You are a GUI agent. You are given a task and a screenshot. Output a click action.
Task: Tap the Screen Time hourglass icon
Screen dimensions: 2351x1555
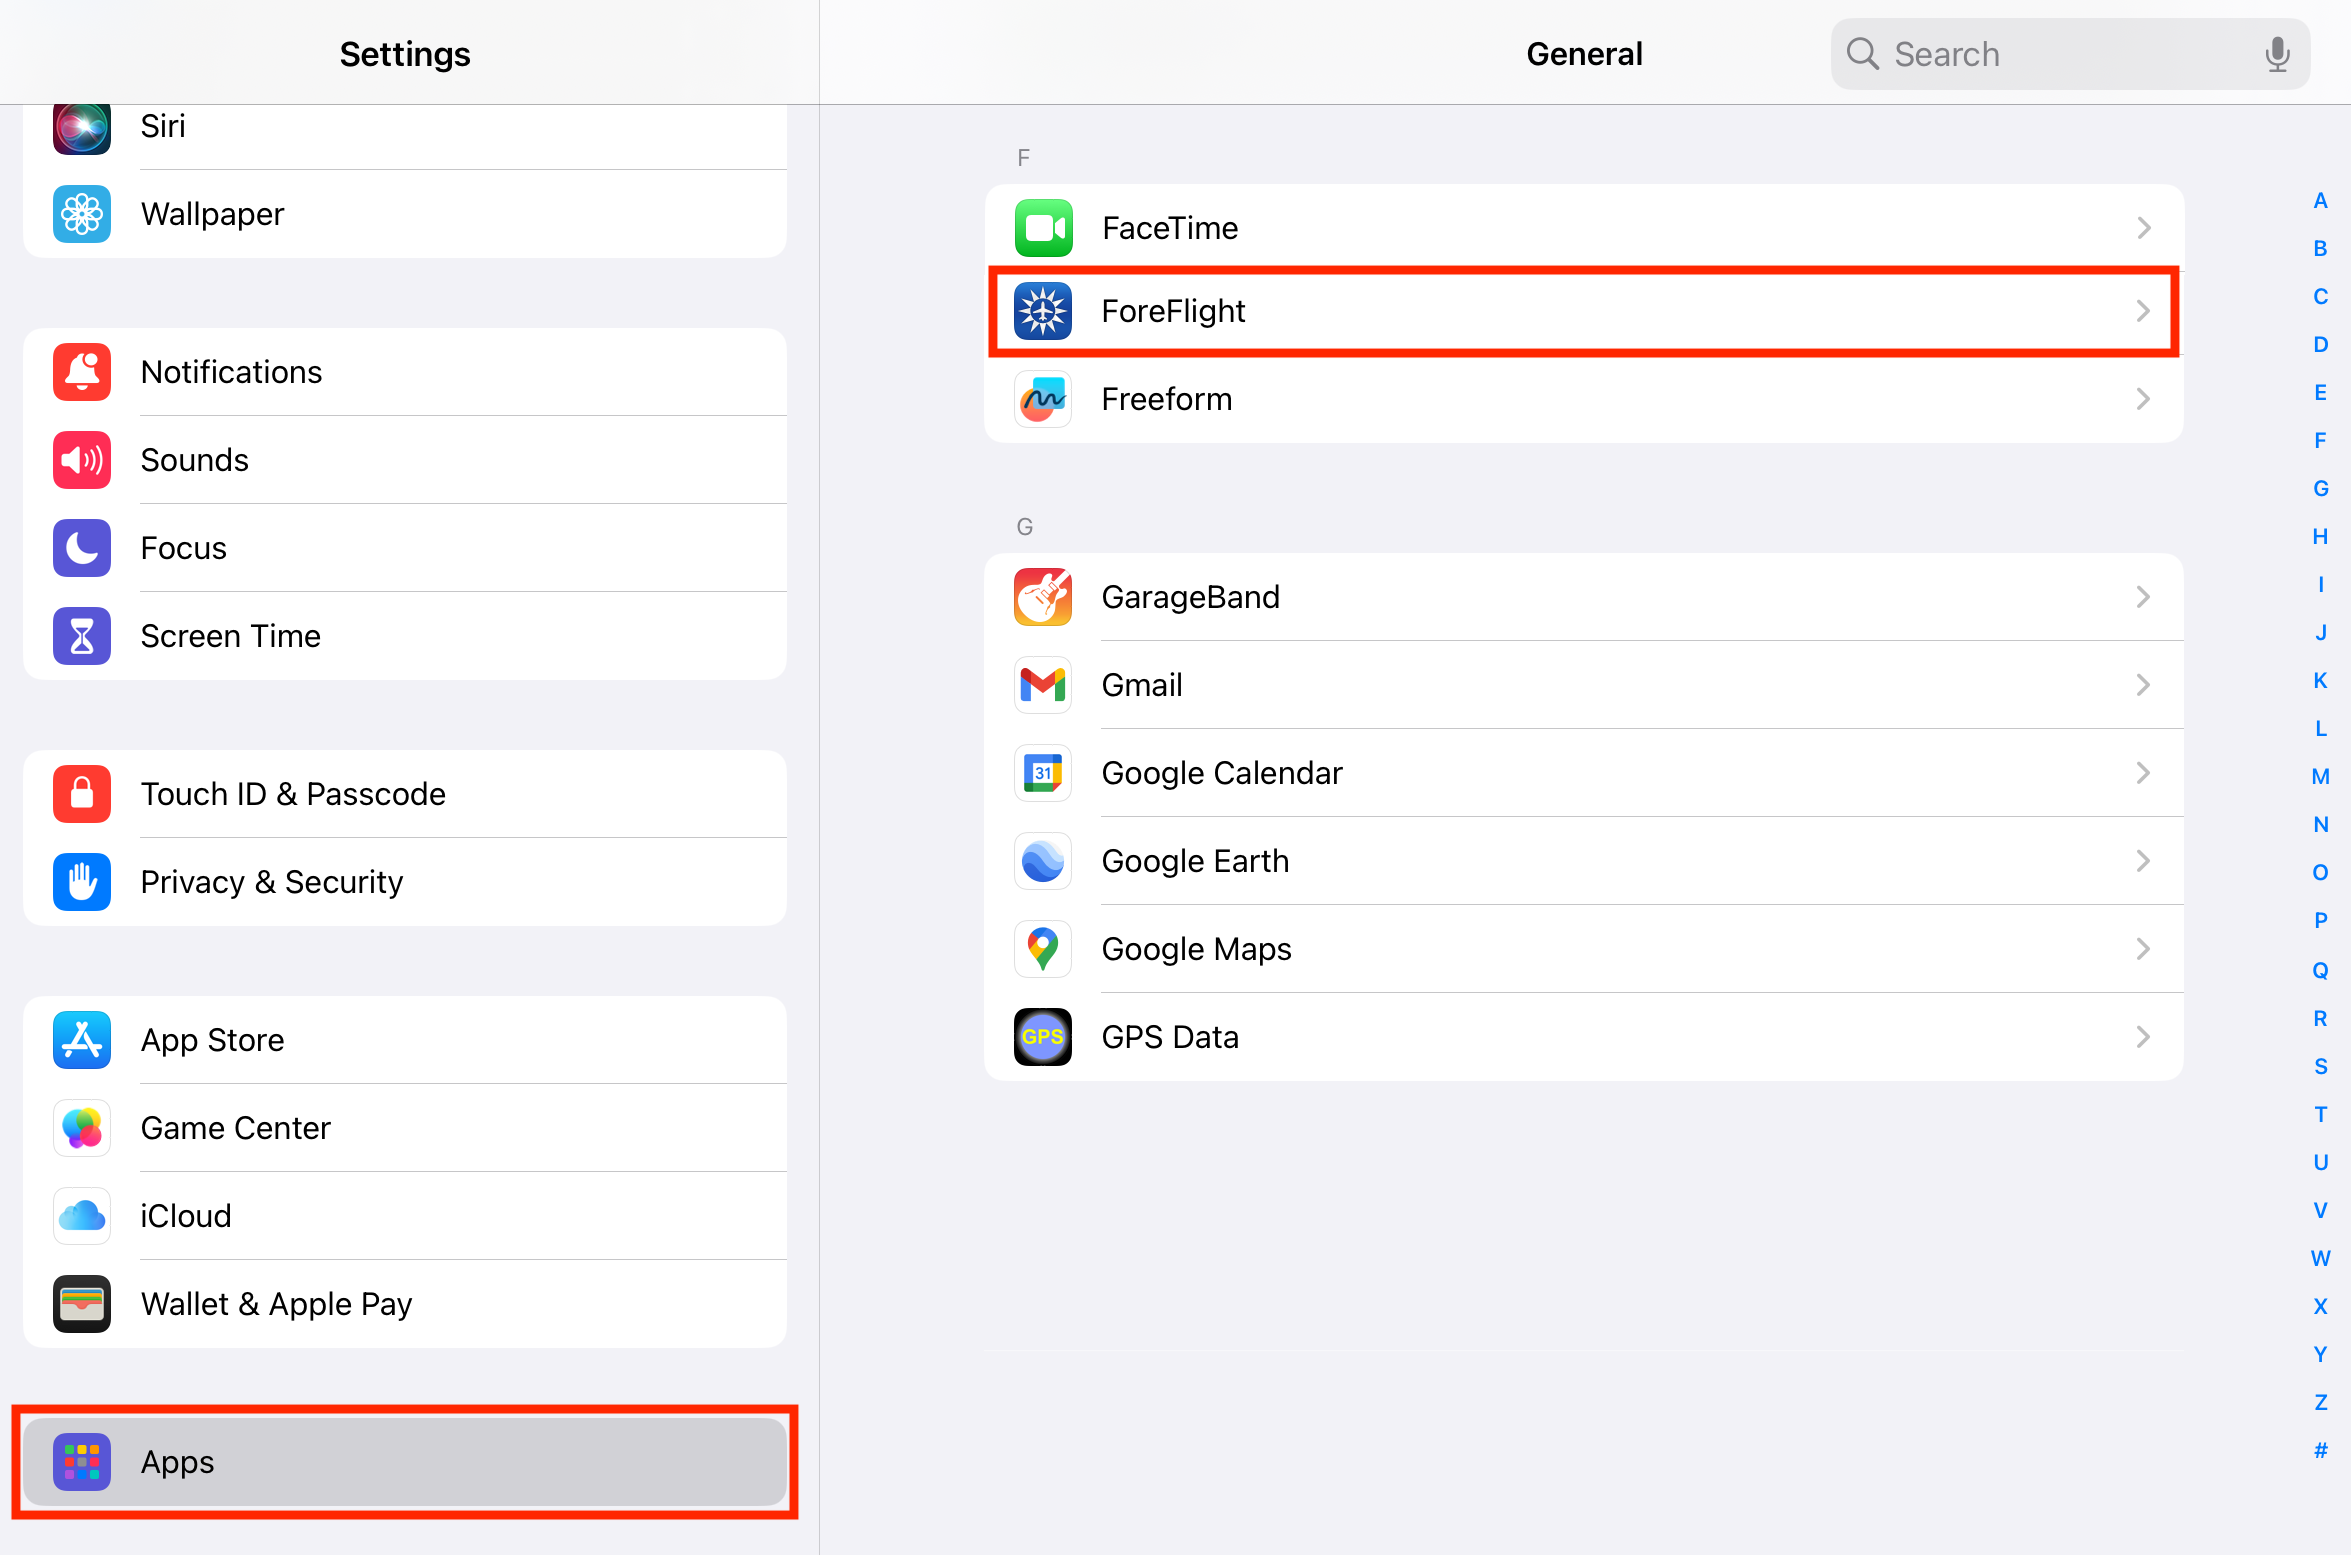click(82, 636)
